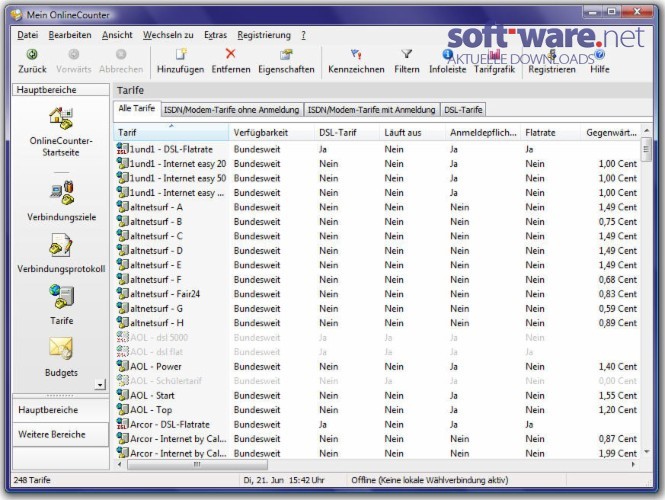Sort by the Flatrate column header
The width and height of the screenshot is (665, 500).
pos(550,132)
